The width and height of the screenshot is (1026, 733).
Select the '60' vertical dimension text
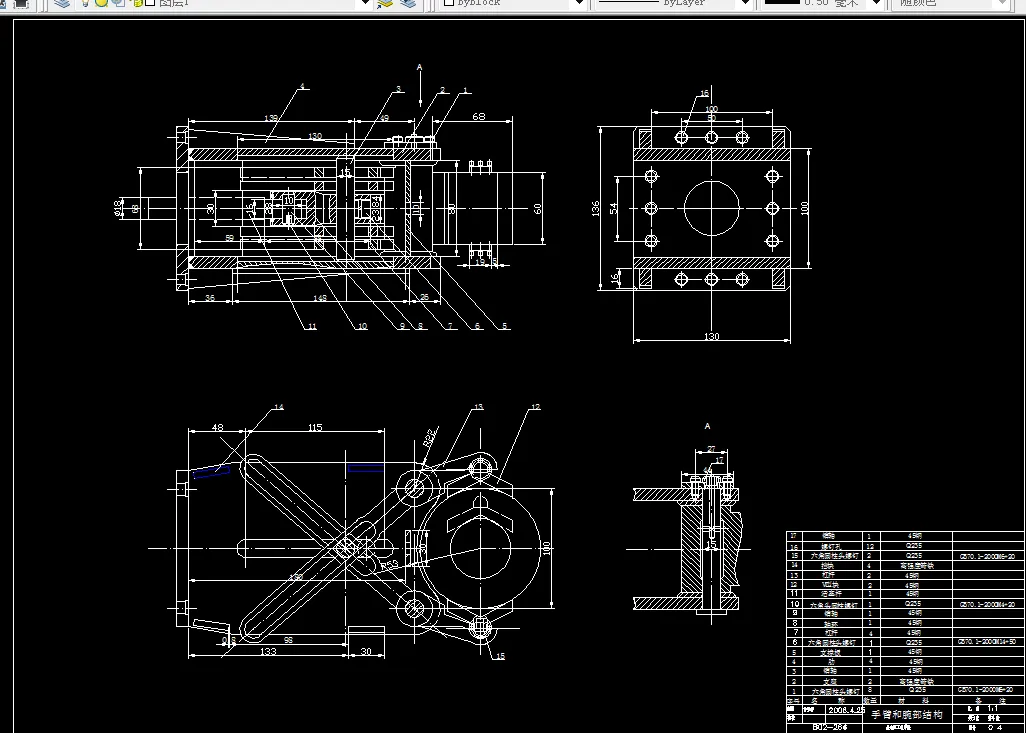click(x=537, y=209)
